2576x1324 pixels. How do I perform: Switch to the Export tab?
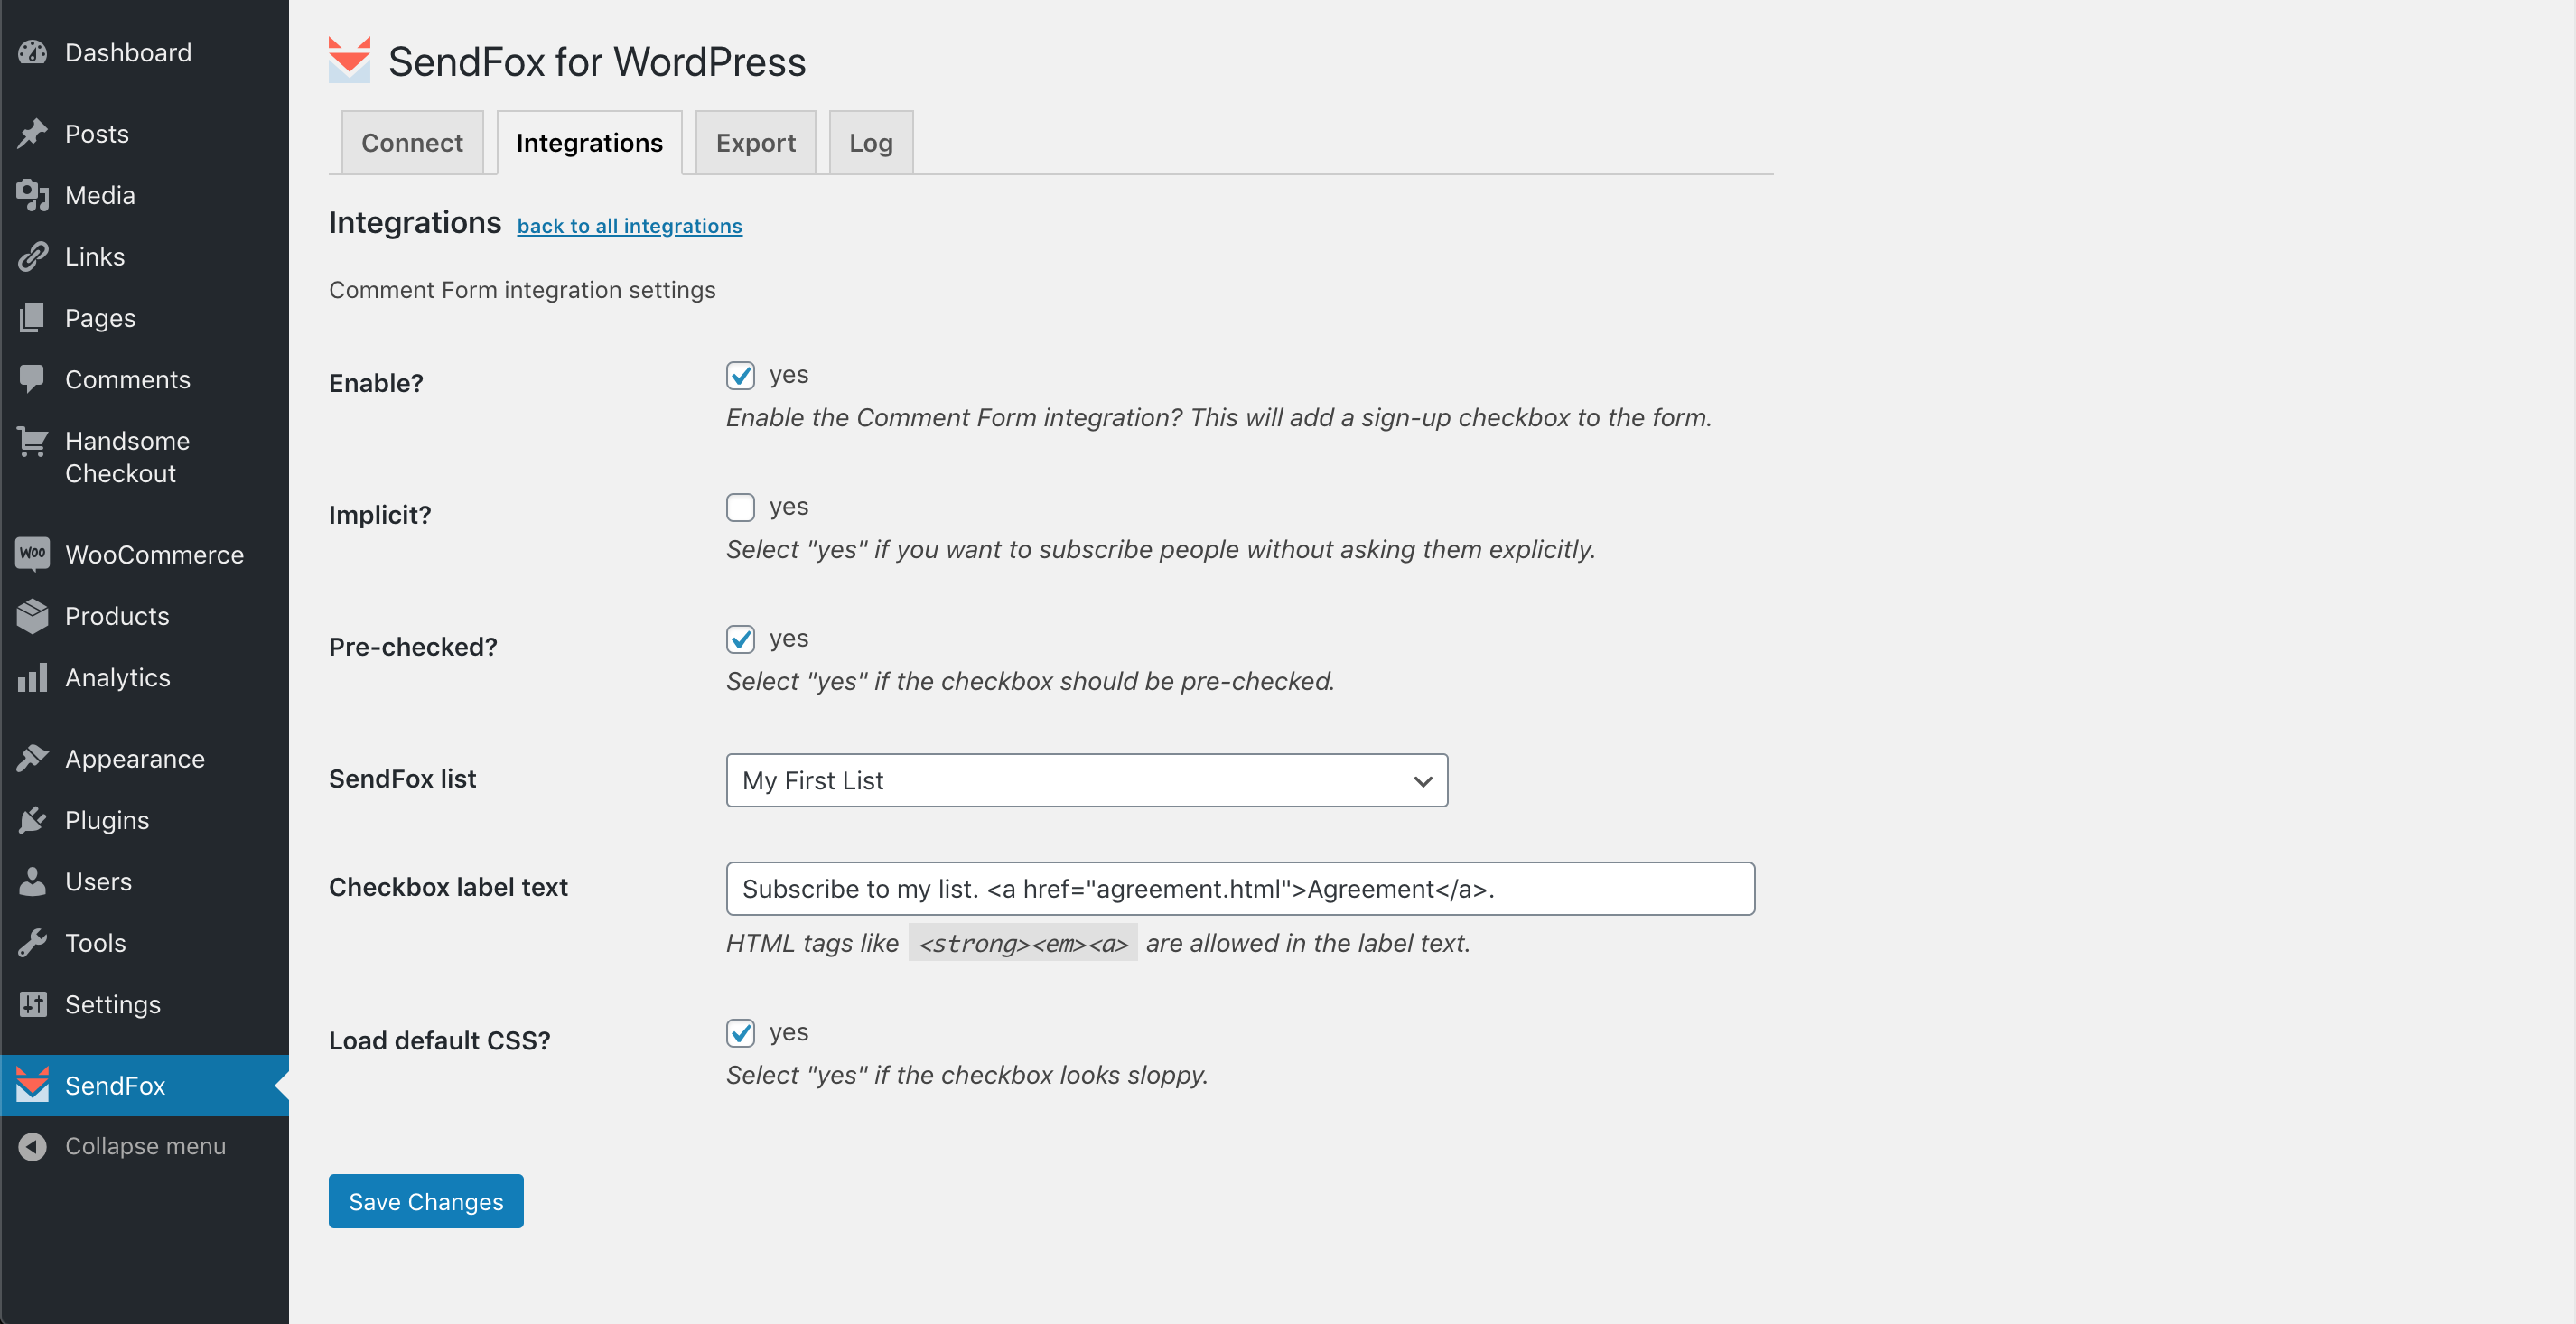click(754, 140)
